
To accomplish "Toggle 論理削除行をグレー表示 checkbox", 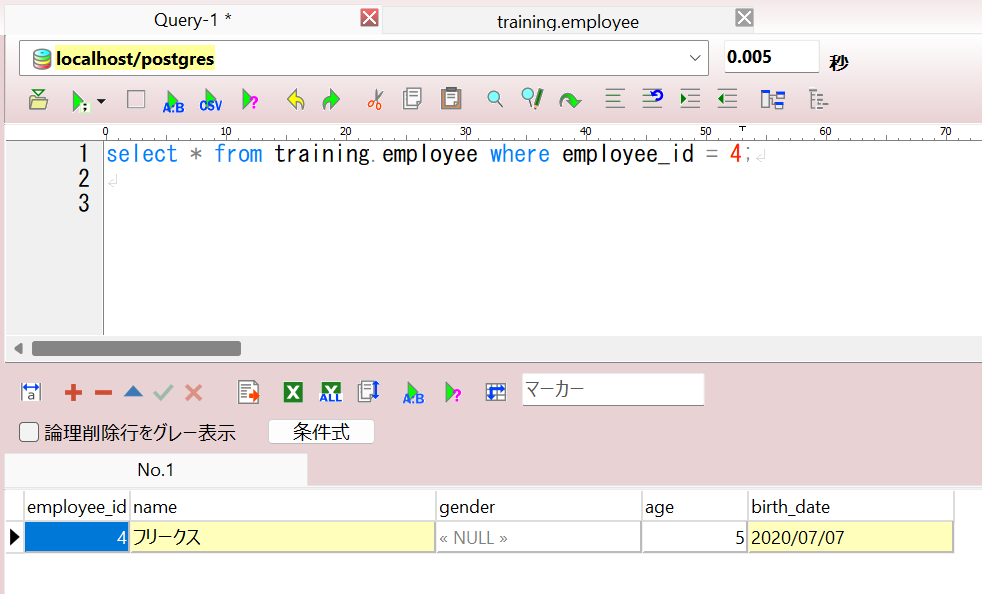I will [29, 432].
